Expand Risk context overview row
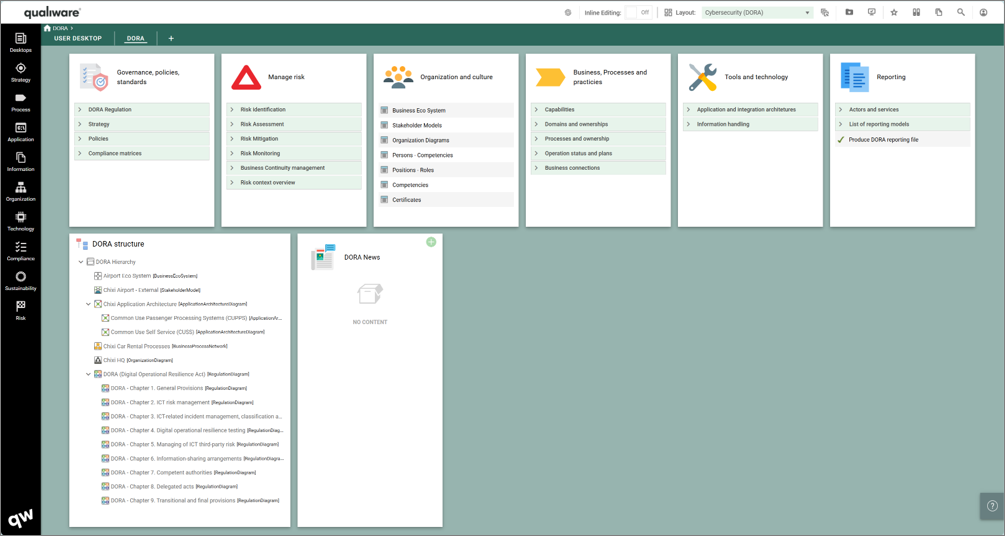1005x536 pixels. [294, 183]
